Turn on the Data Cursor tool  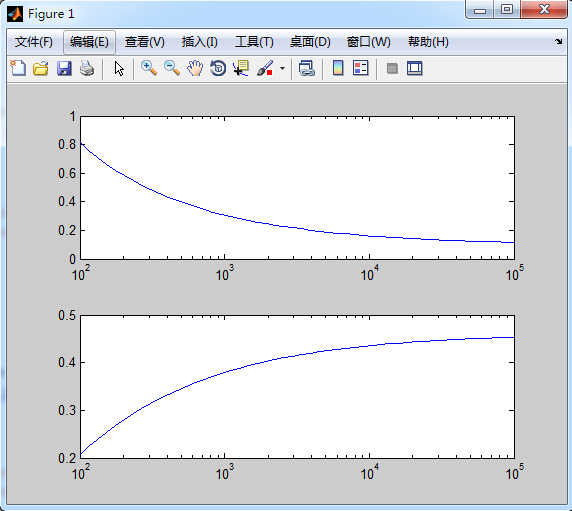[x=241, y=68]
